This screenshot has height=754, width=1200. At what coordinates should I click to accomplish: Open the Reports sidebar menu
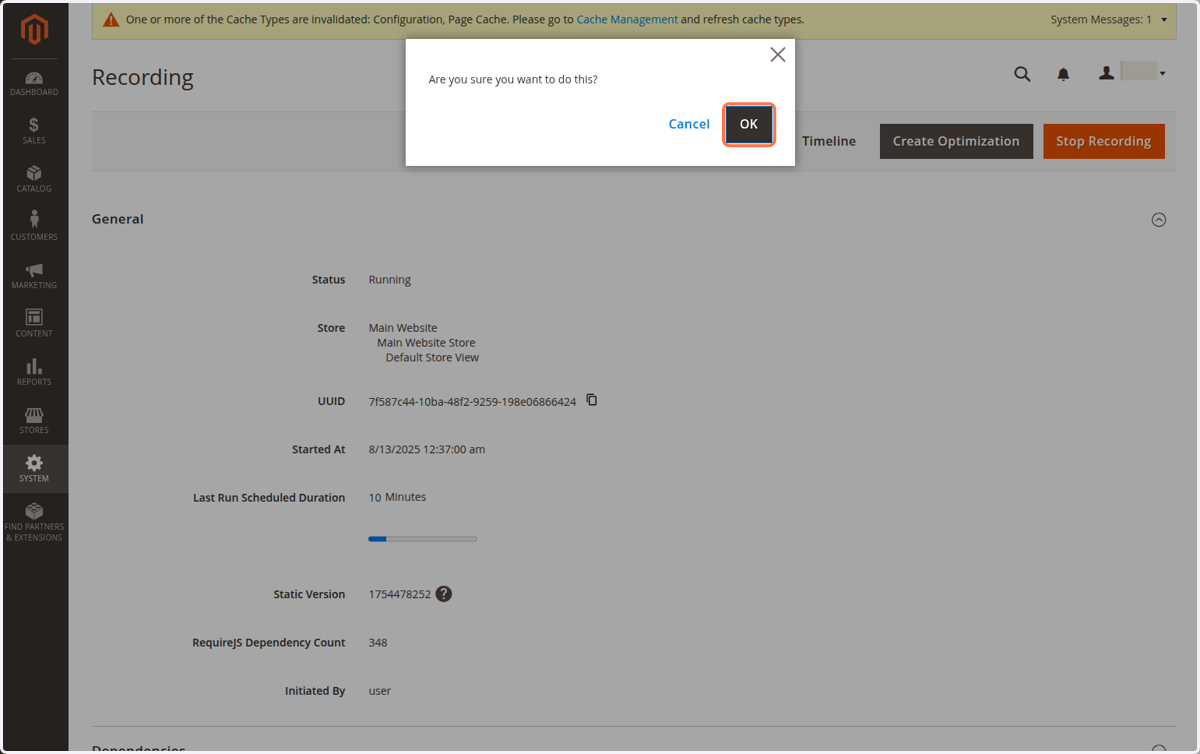pos(34,372)
